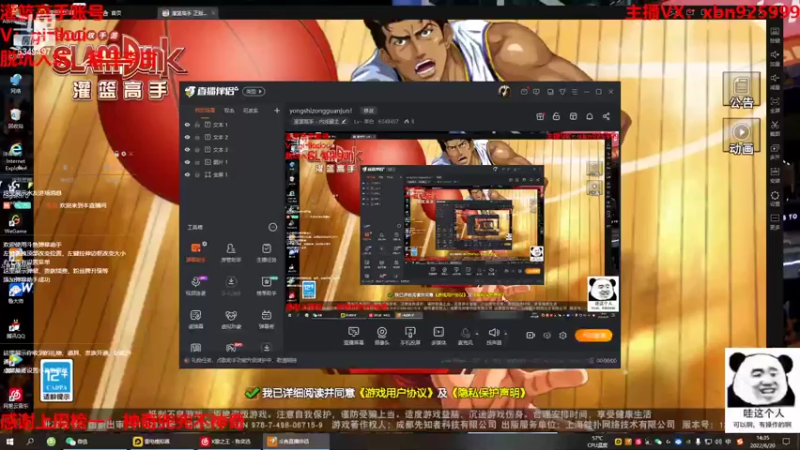The height and width of the screenshot is (450, 800).
Task: Expand the speaker options arrow
Action: [506, 334]
